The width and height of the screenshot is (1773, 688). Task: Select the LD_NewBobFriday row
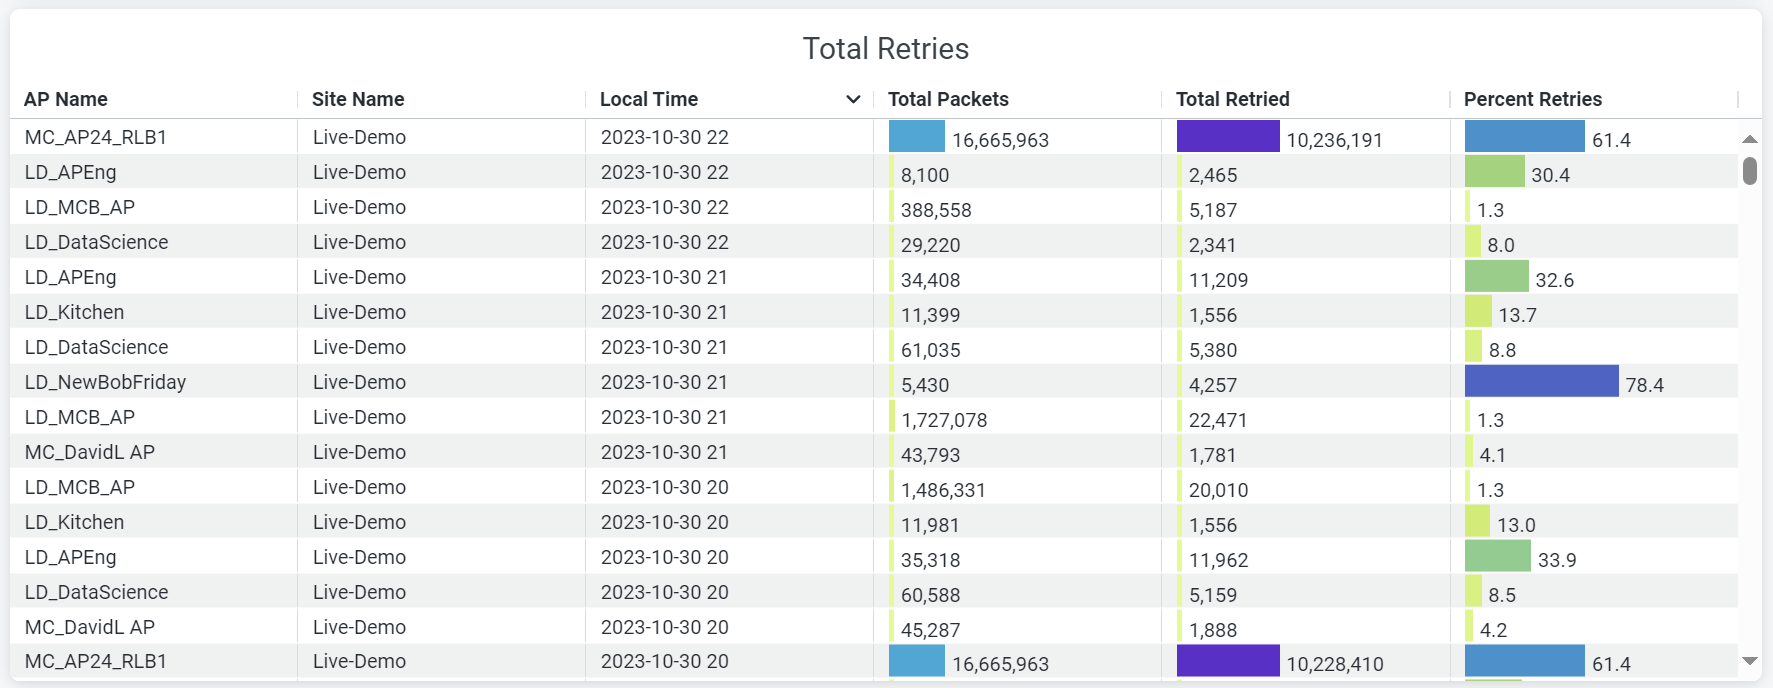coord(105,382)
